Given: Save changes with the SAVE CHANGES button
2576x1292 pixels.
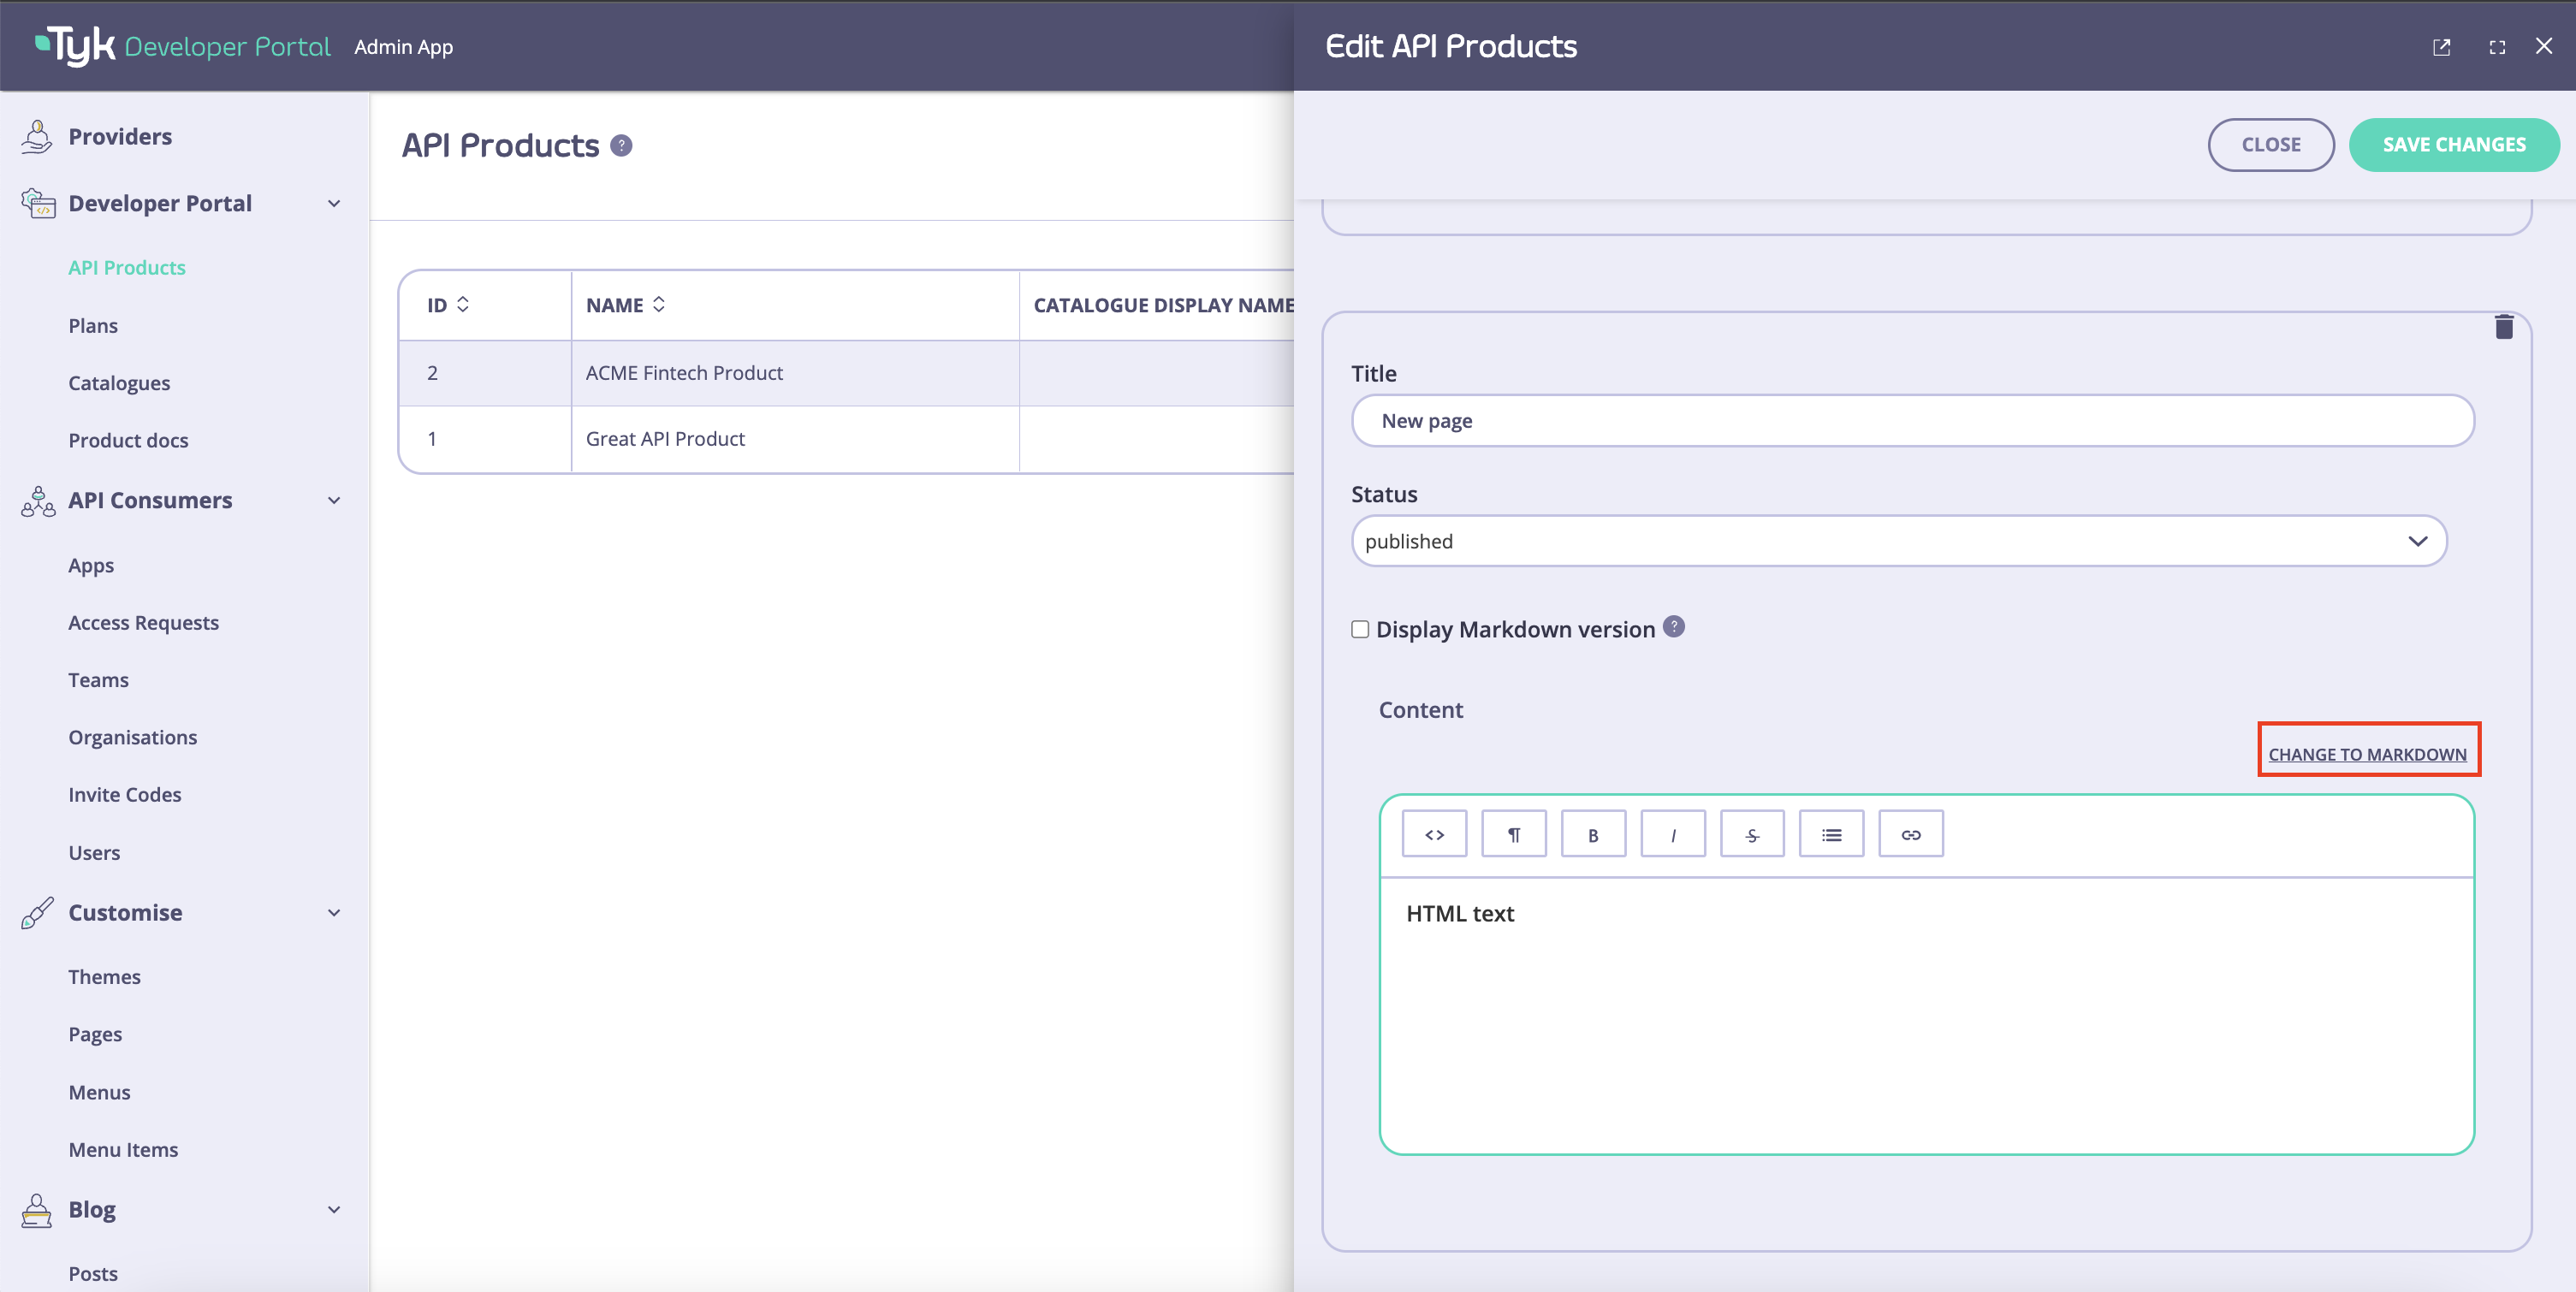Looking at the screenshot, I should coord(2454,144).
